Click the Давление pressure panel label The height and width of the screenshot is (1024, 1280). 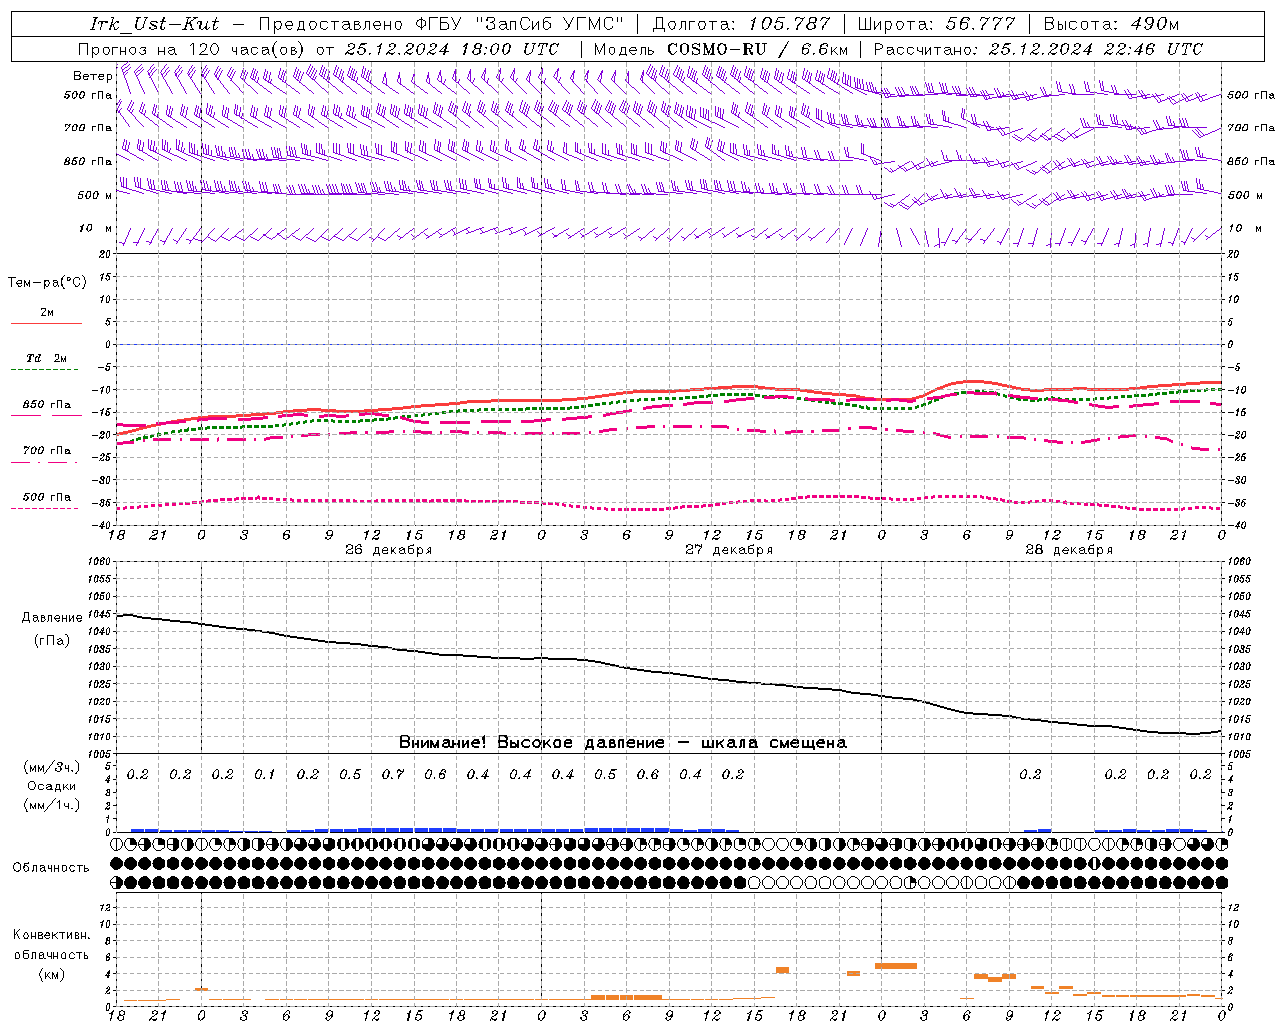(52, 618)
